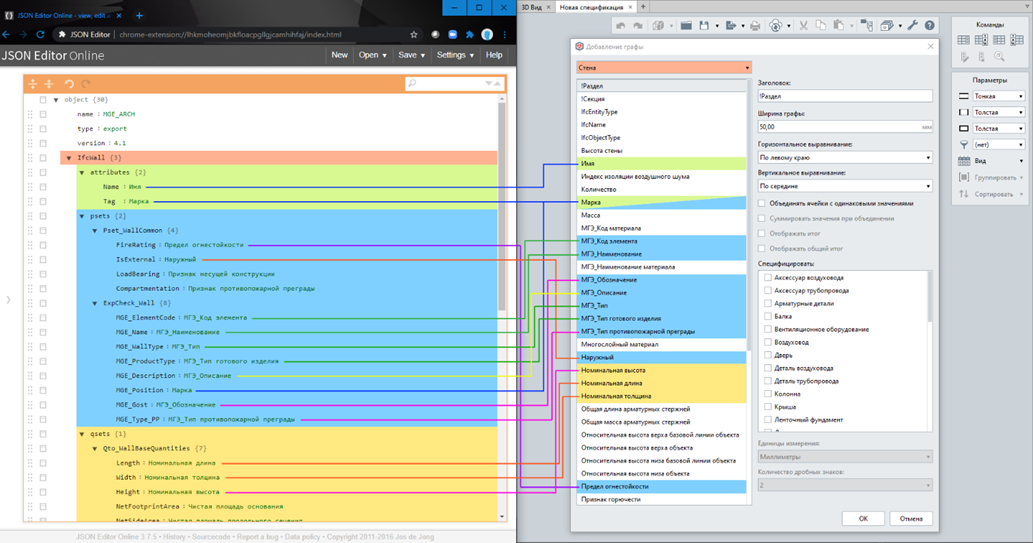Open help via the question mark icon

(930, 26)
